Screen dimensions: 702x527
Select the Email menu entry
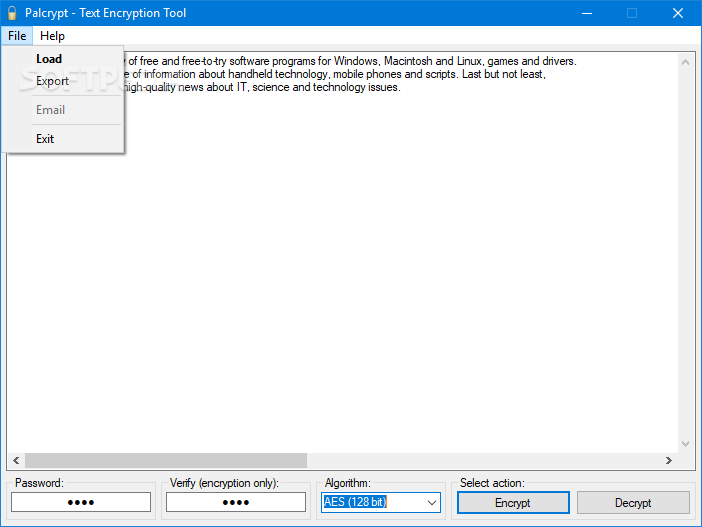(63, 110)
